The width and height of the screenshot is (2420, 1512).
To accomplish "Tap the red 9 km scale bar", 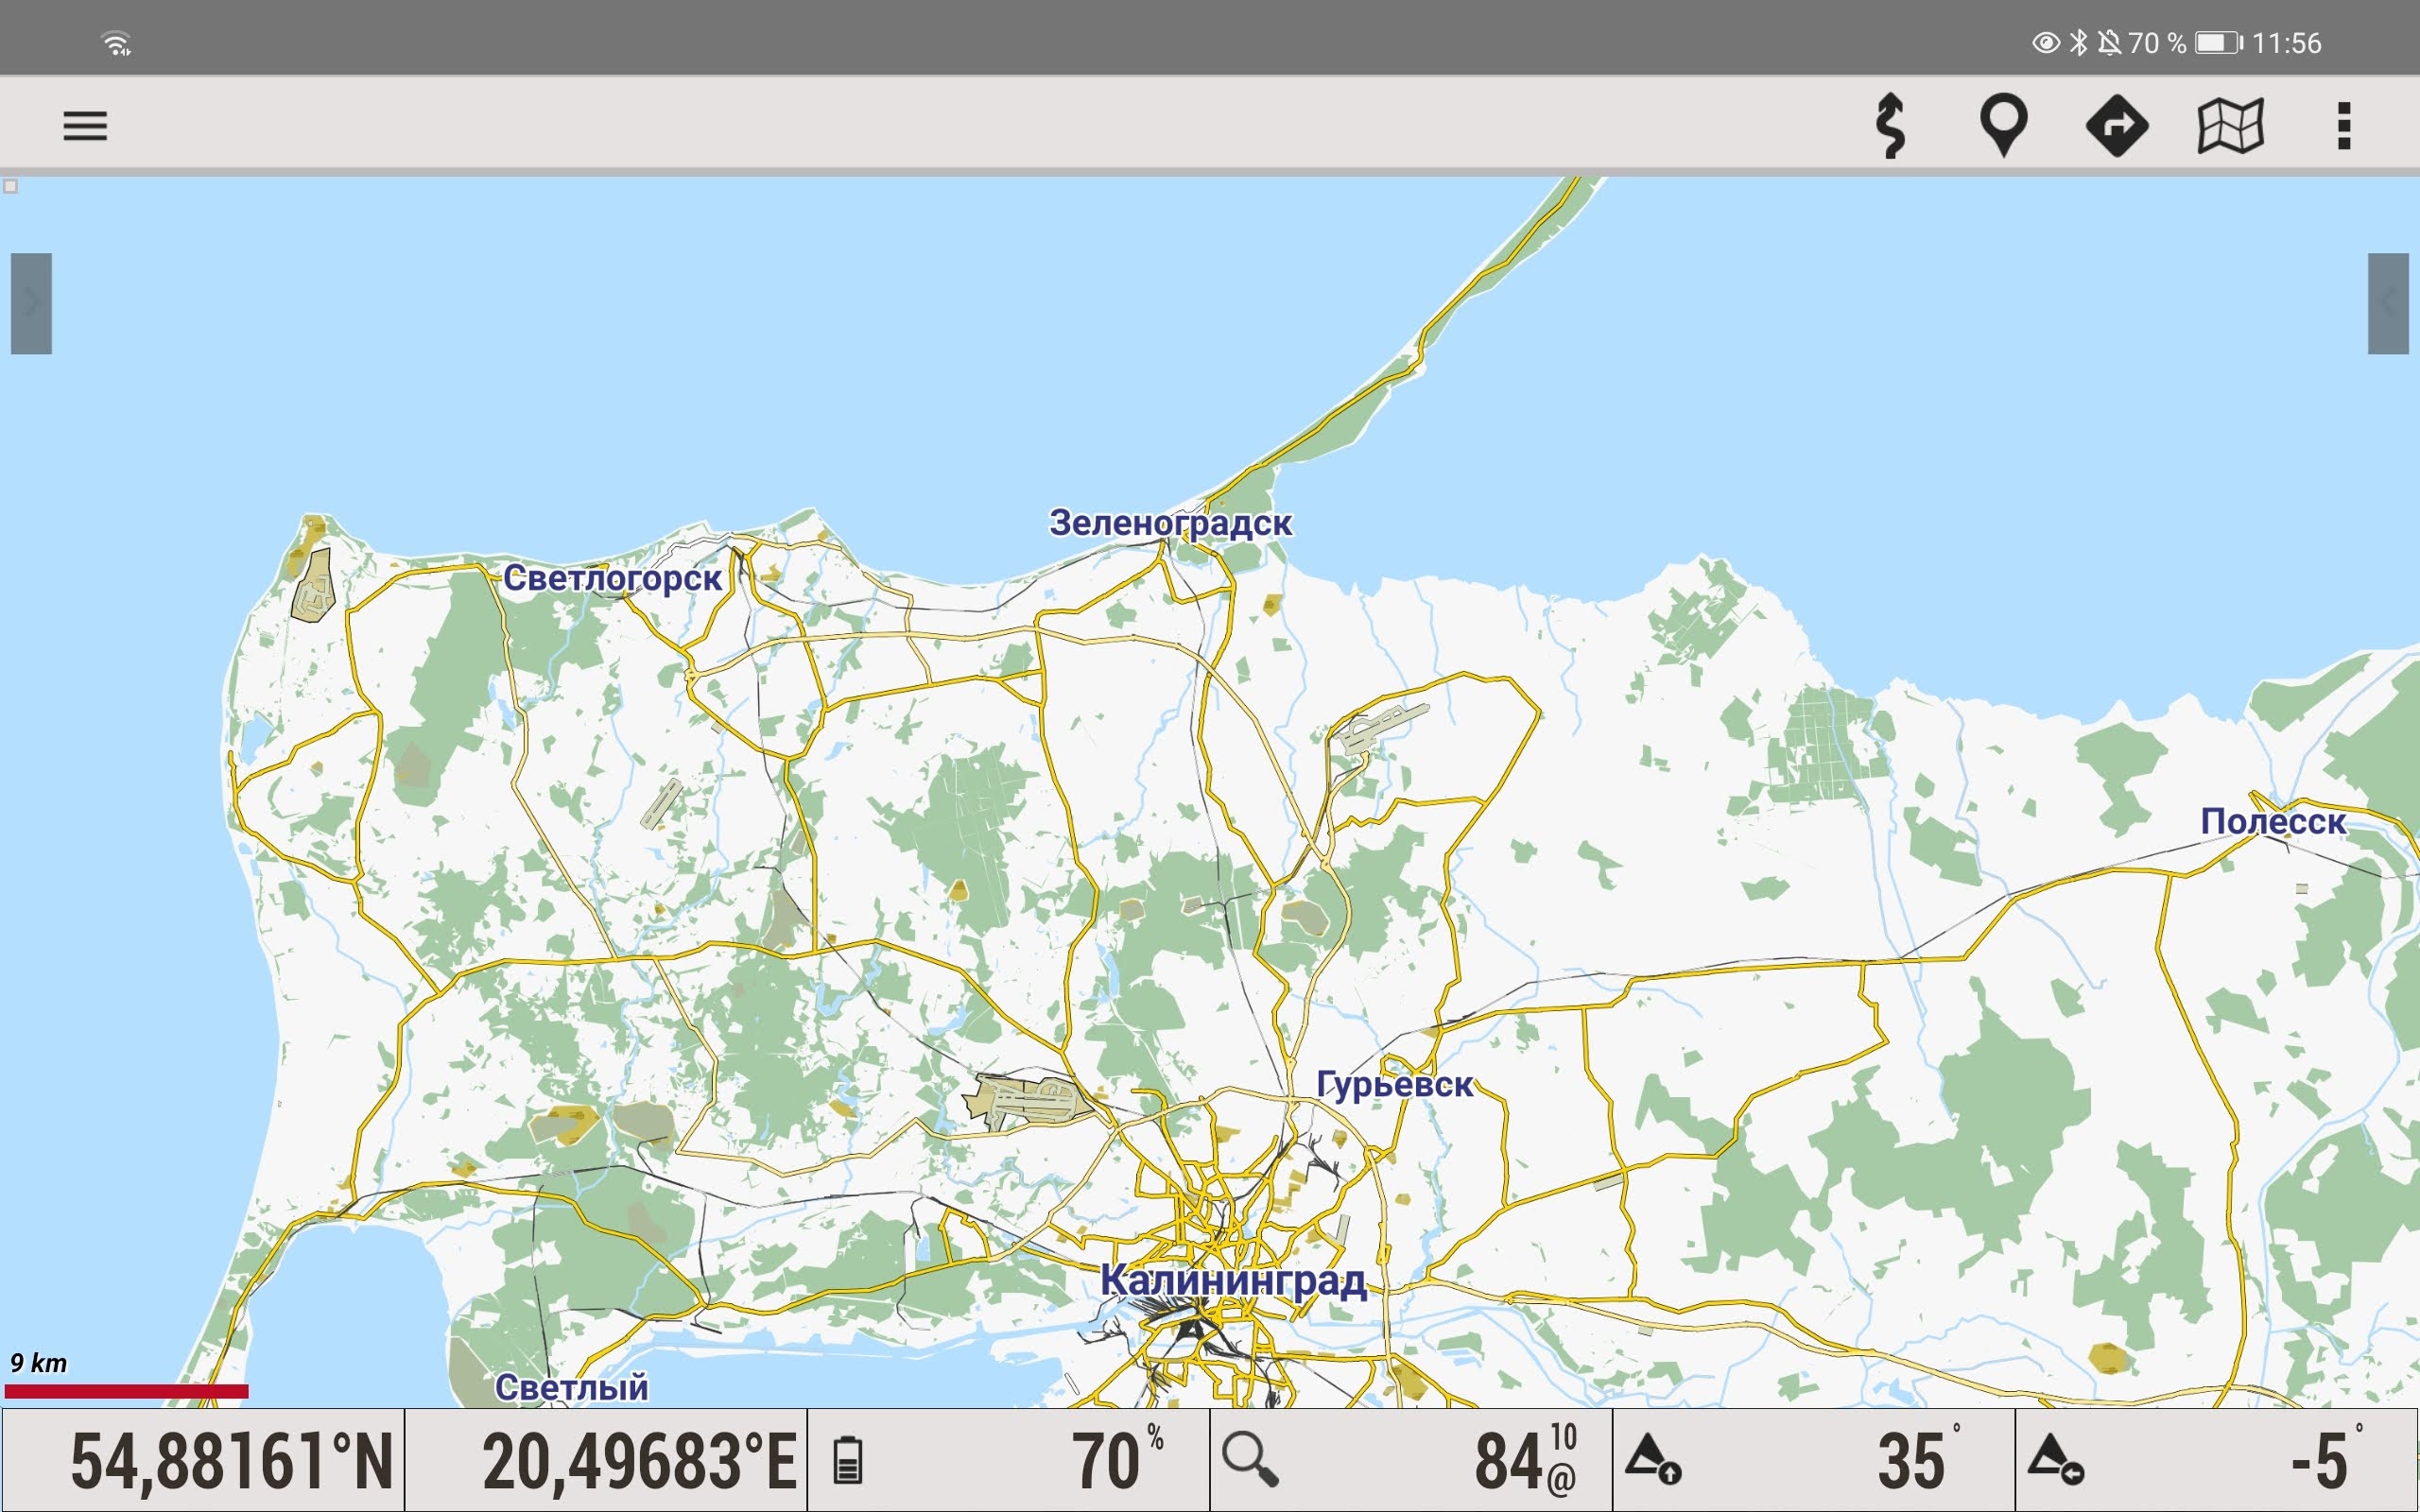I will pos(127,1391).
